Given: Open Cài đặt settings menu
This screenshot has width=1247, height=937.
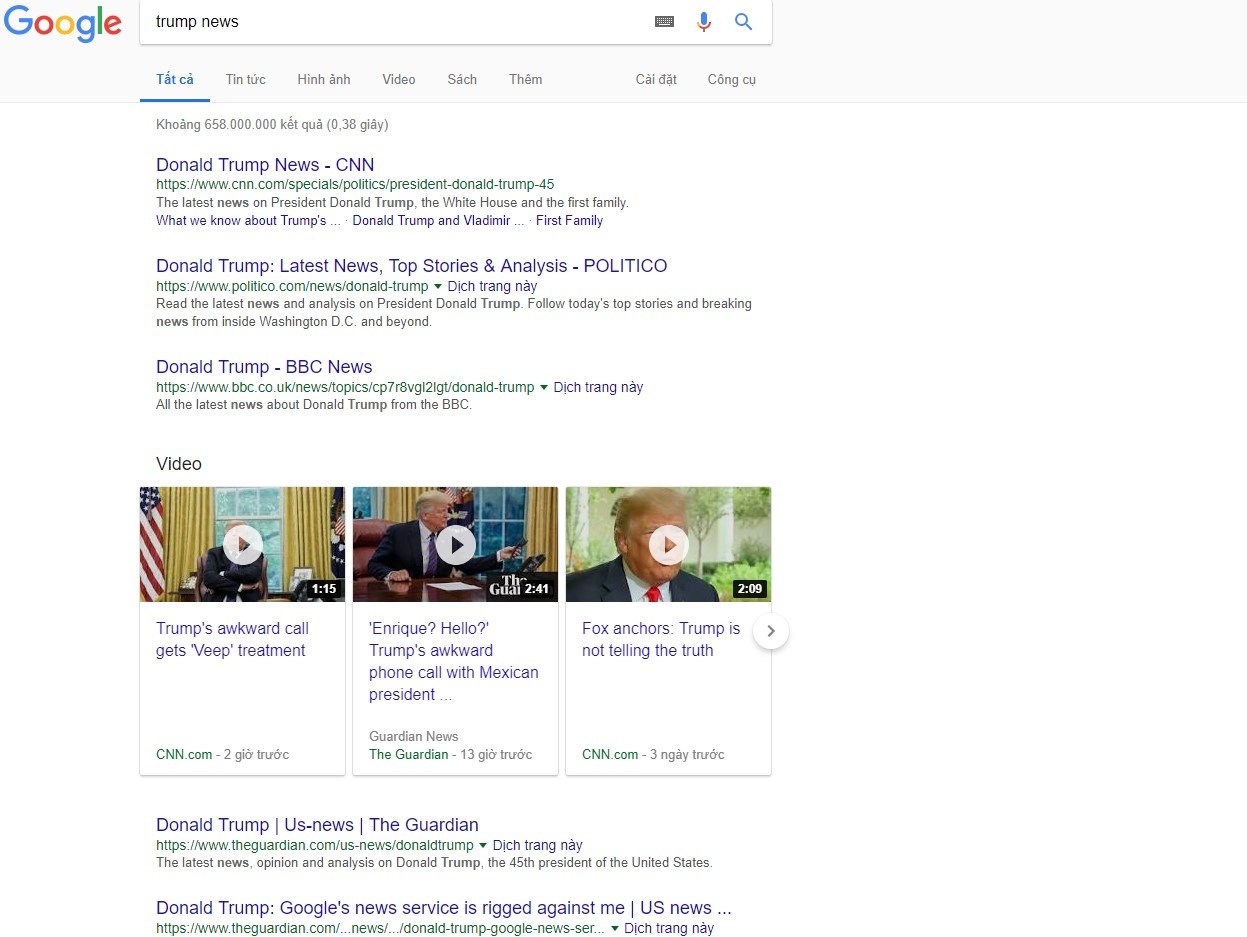Looking at the screenshot, I should (656, 79).
